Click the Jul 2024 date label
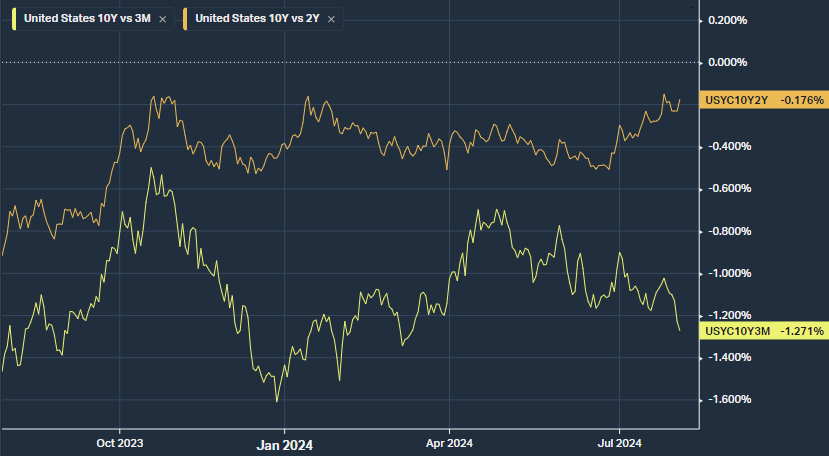This screenshot has width=829, height=456. [x=619, y=442]
